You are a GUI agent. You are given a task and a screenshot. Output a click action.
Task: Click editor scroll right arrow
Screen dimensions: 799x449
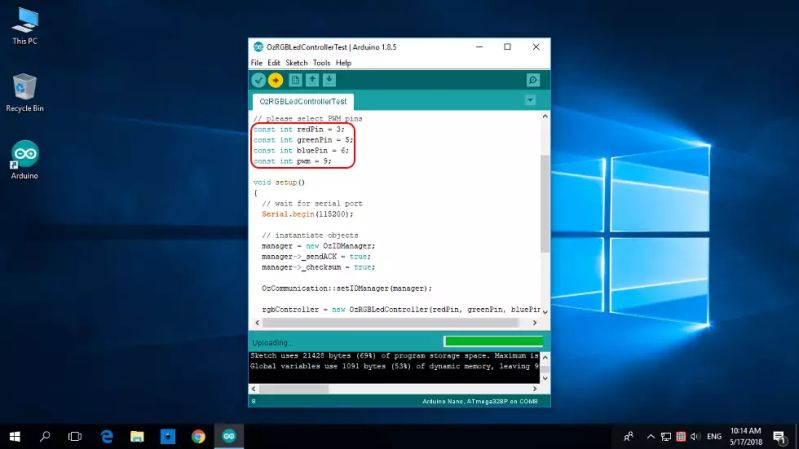click(535, 323)
